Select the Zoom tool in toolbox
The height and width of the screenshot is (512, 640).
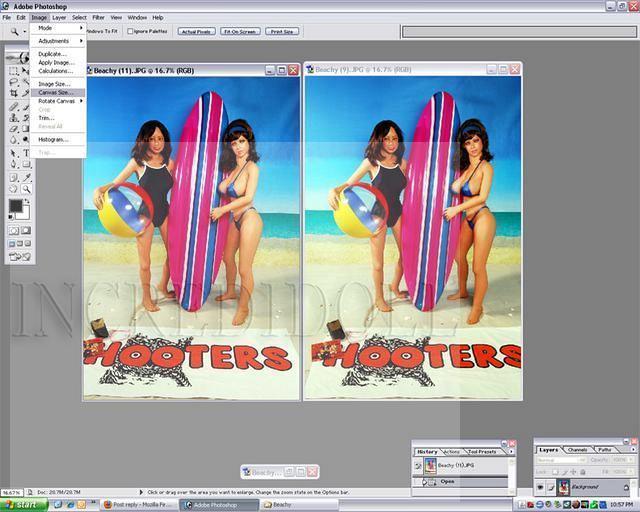tap(26, 189)
